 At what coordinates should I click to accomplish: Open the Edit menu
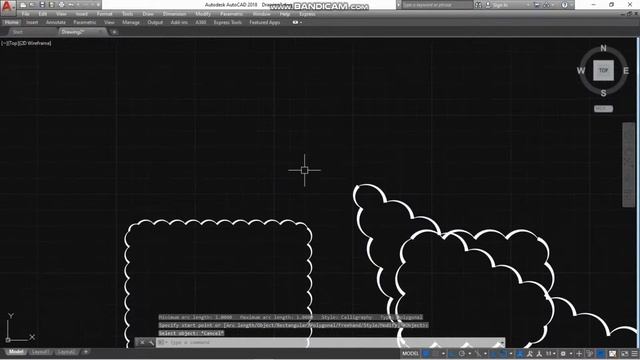43,14
